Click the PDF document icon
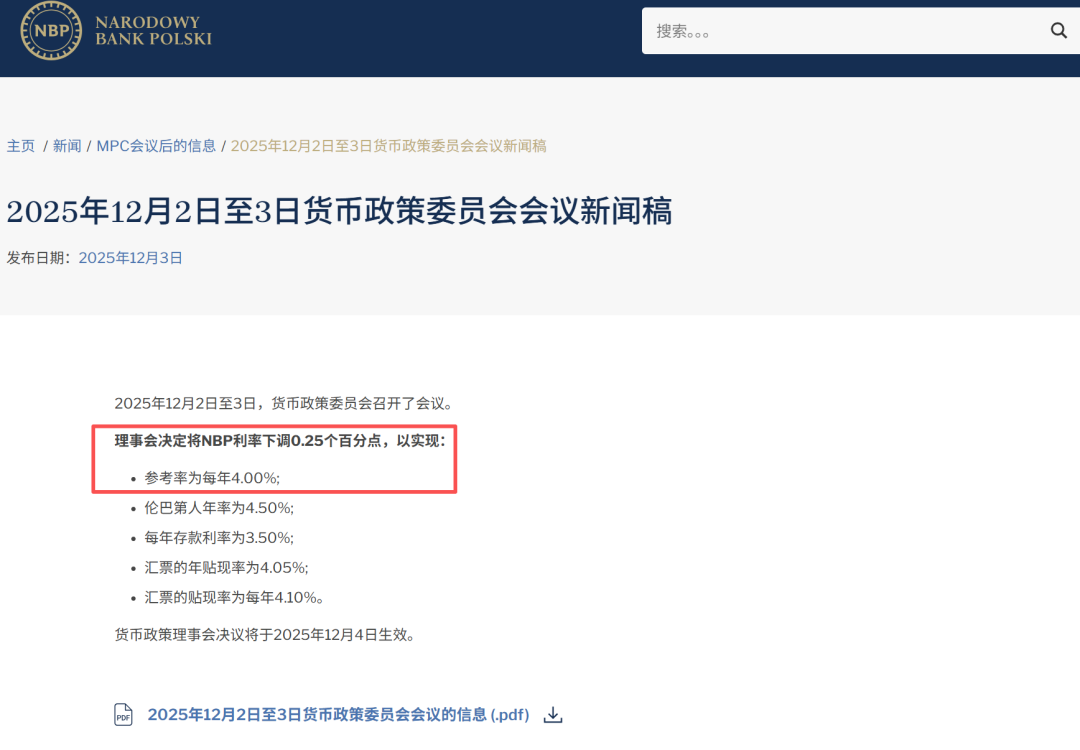Screen dimensions: 1080x750 pos(122,714)
